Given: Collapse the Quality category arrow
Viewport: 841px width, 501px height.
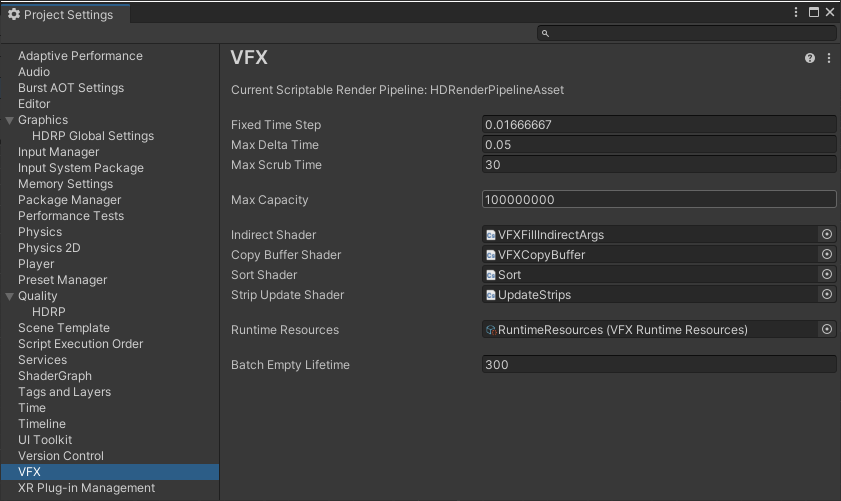Looking at the screenshot, I should [10, 297].
